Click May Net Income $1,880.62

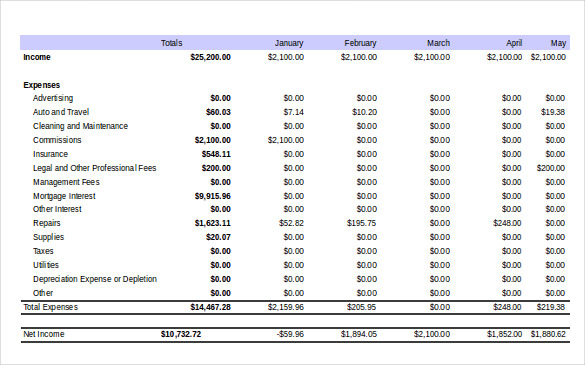click(548, 334)
